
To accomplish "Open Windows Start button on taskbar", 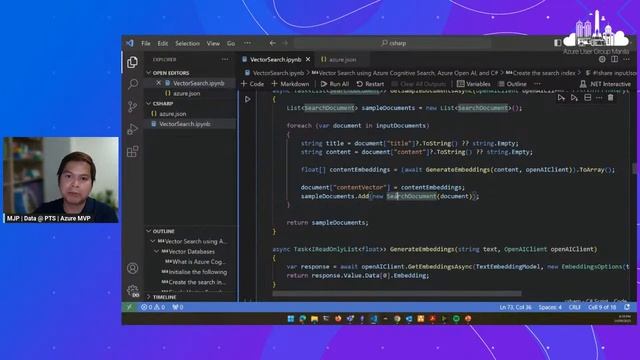I will 291,319.
